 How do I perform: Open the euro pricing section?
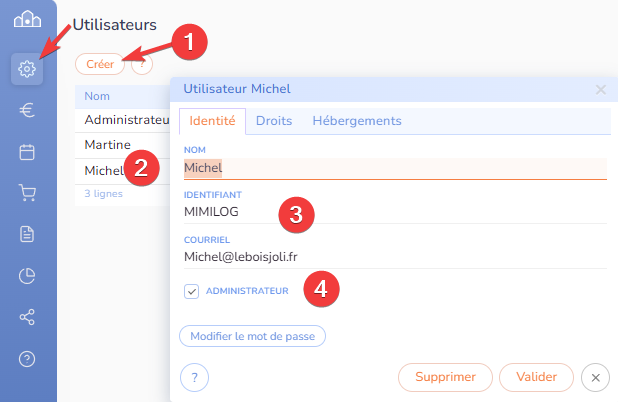click(x=27, y=111)
